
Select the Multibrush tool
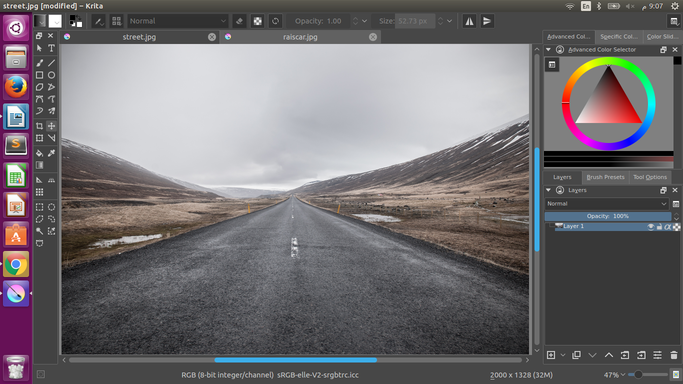[51, 111]
